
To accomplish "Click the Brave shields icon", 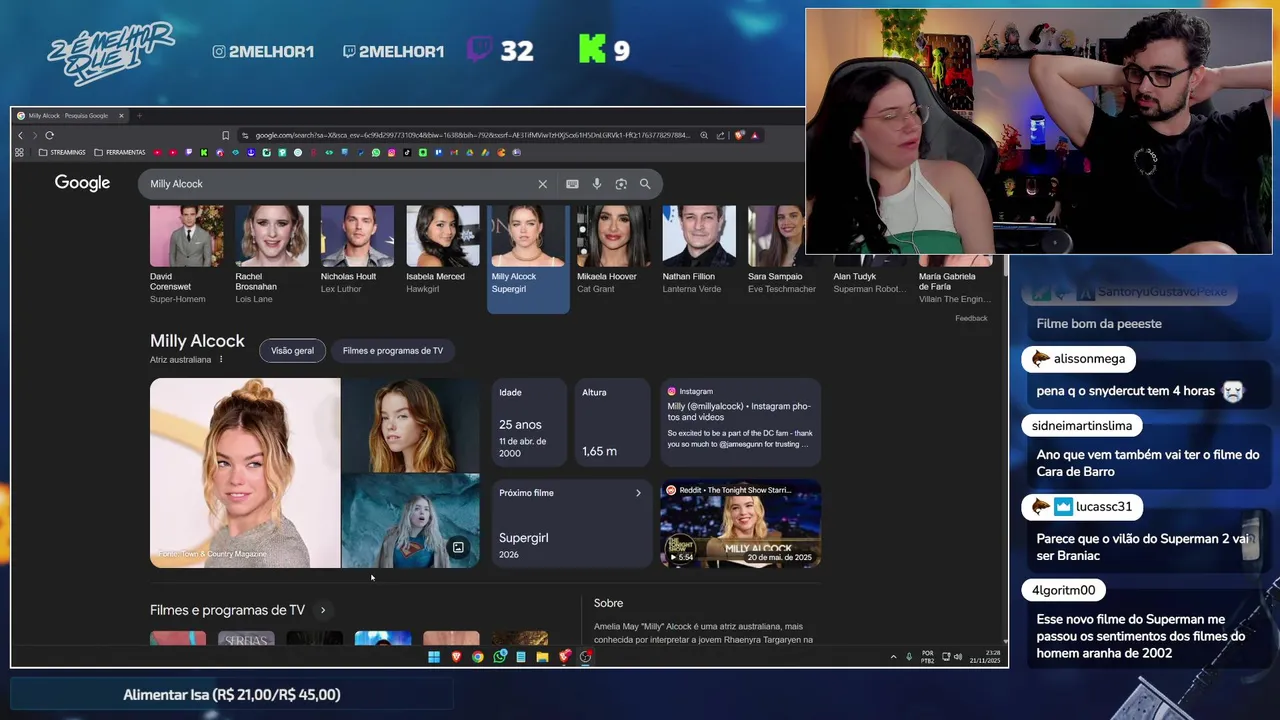I will (739, 135).
